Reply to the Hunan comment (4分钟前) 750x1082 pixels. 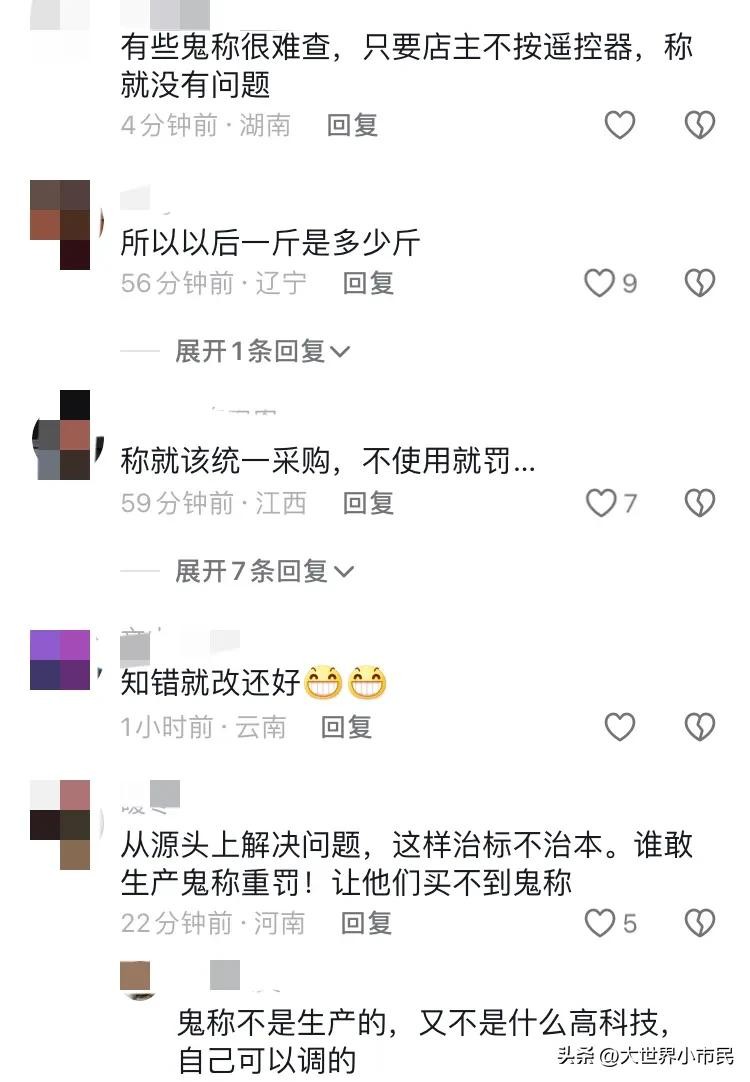[x=352, y=126]
